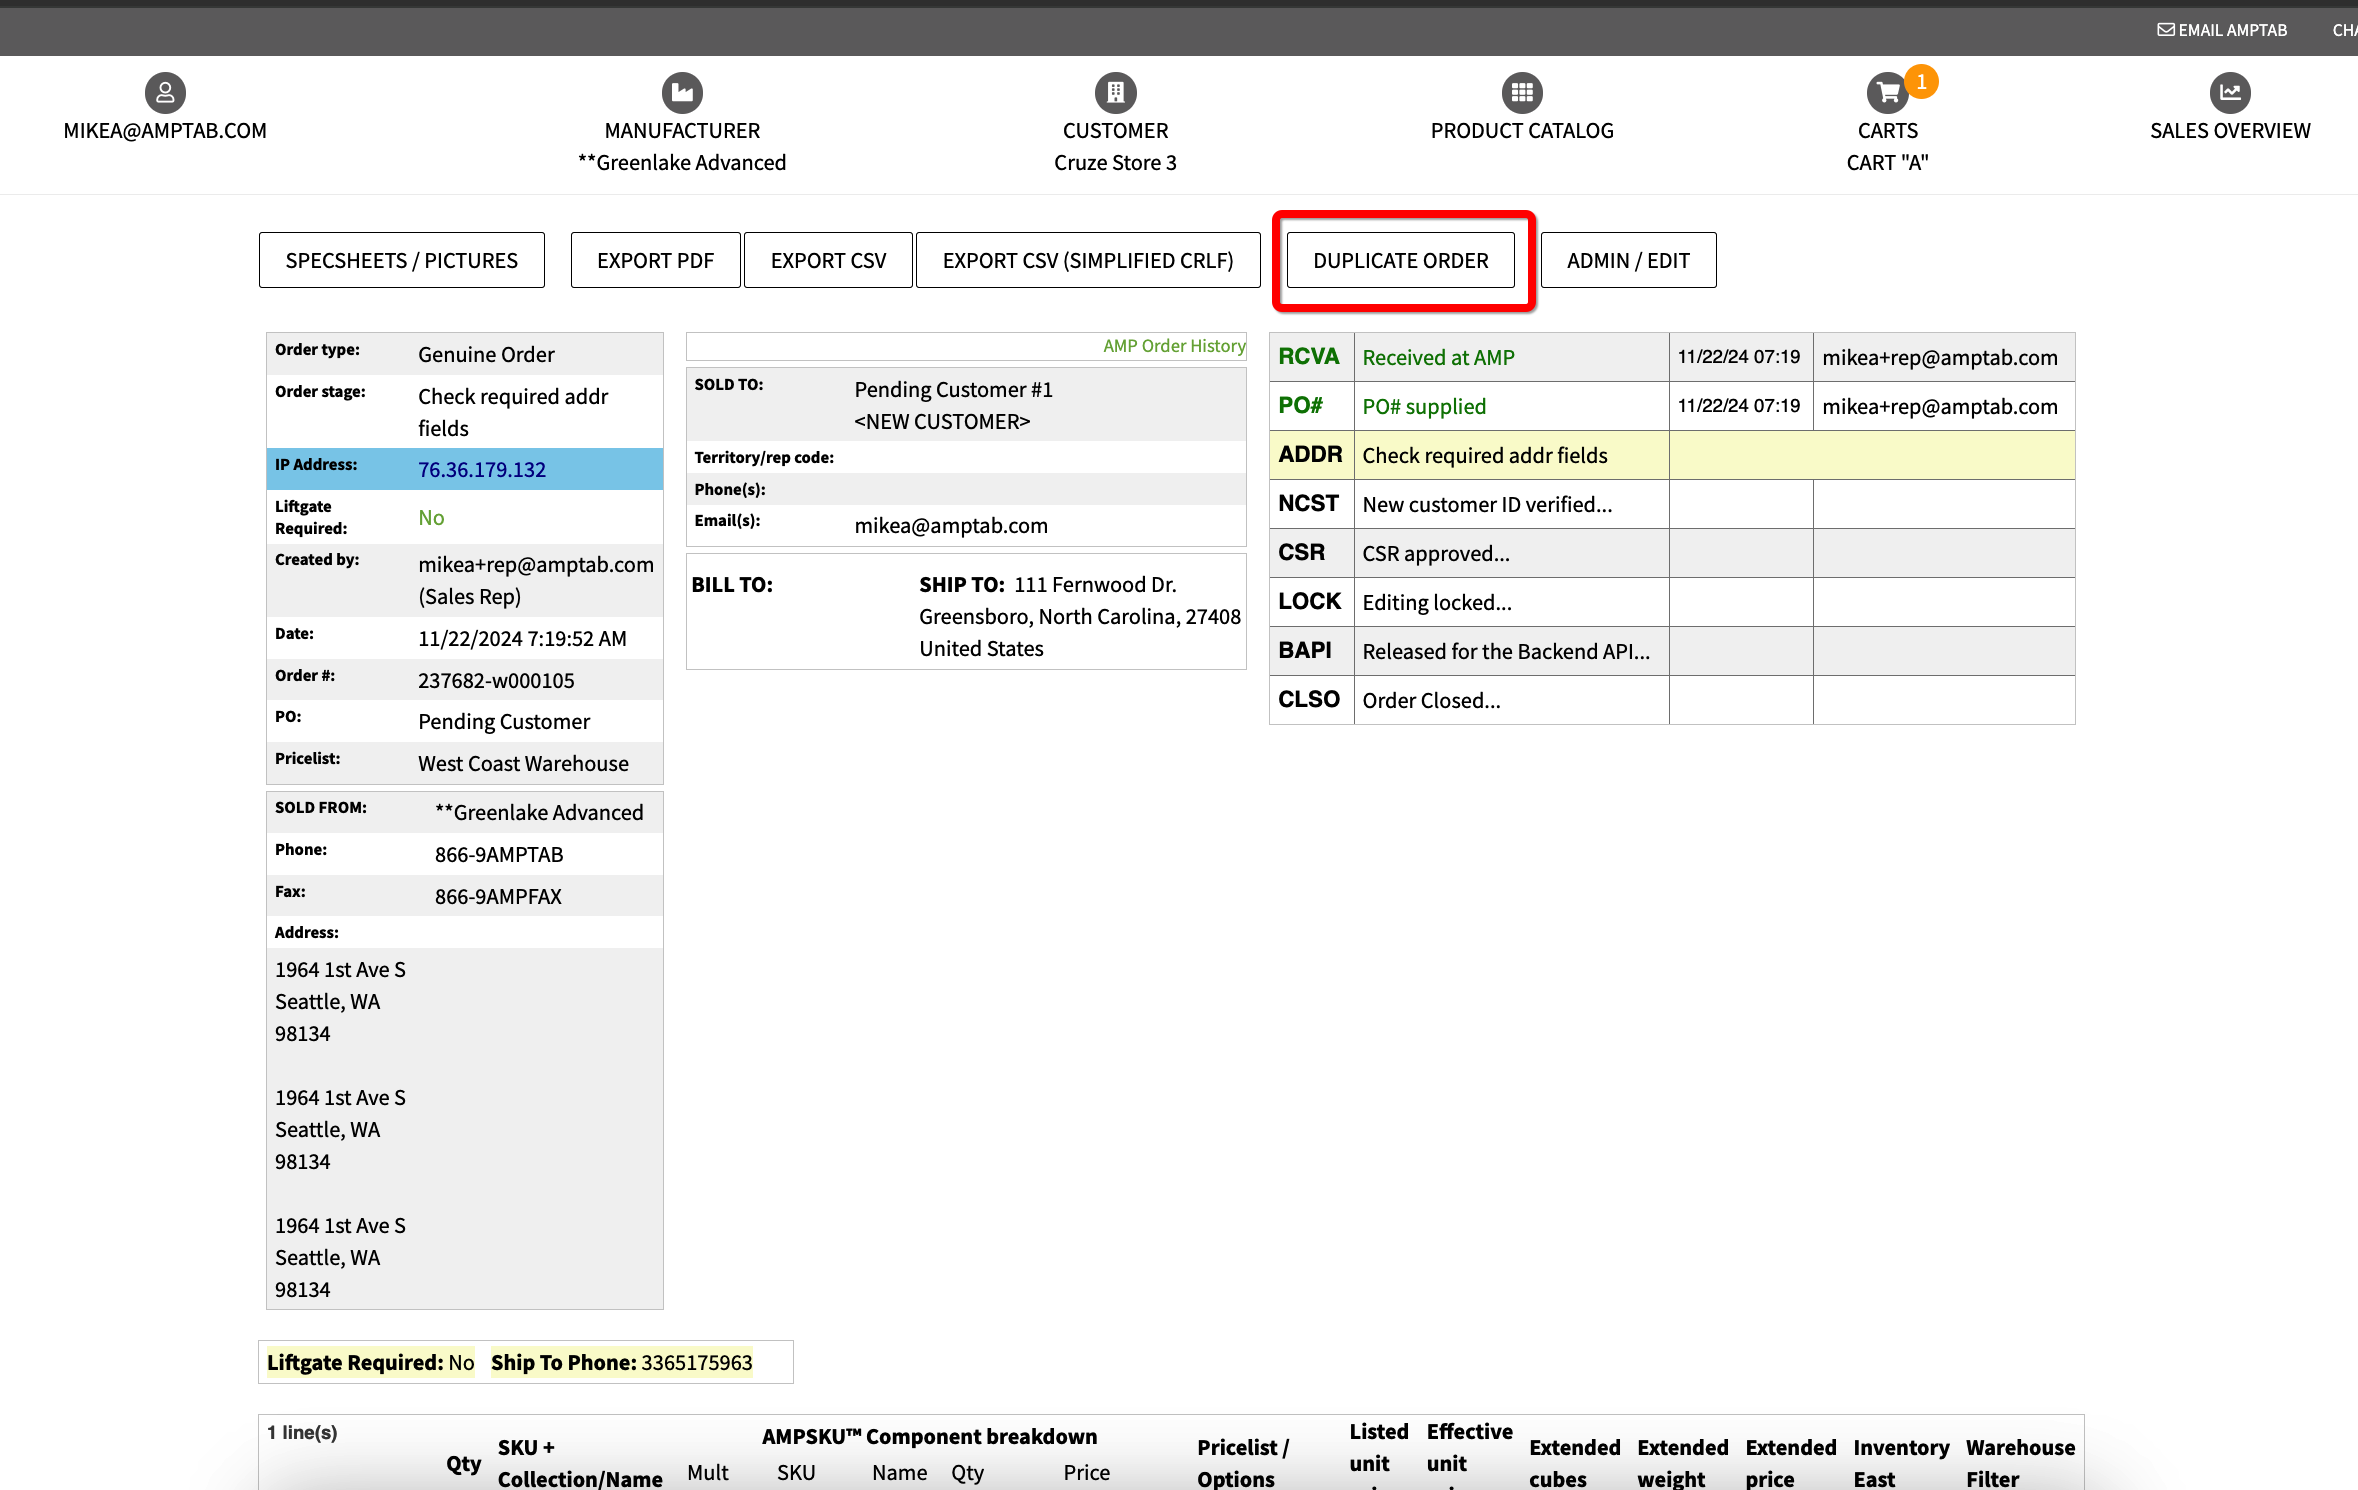Open the Admin / Edit button
Viewport: 2358px width, 1490px height.
(1627, 261)
